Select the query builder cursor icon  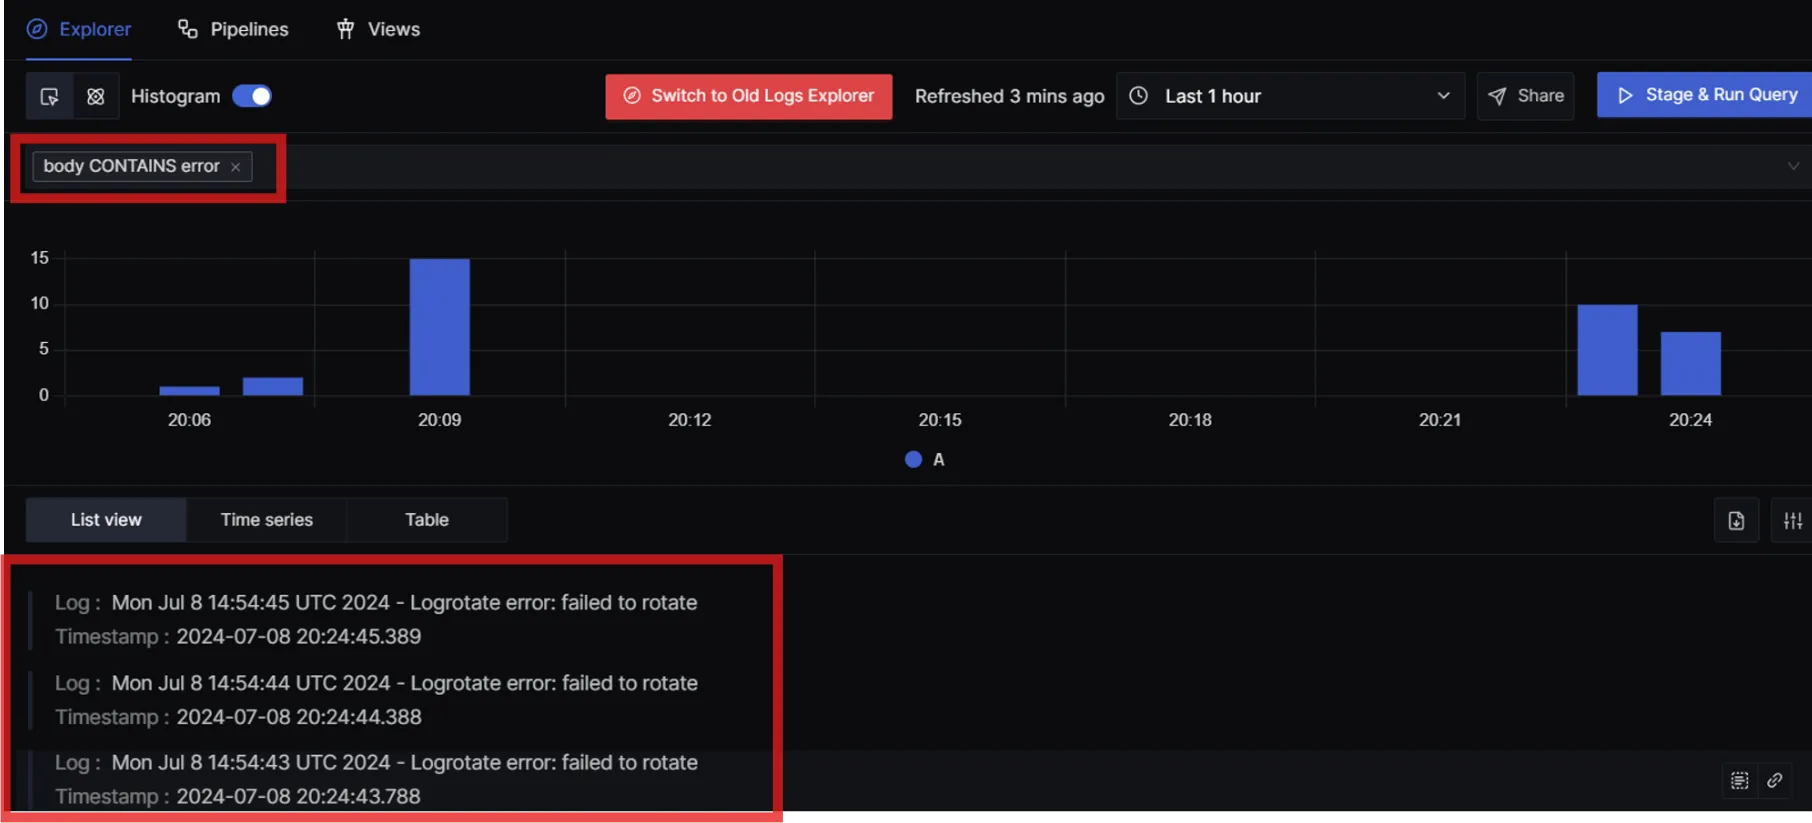click(x=49, y=96)
